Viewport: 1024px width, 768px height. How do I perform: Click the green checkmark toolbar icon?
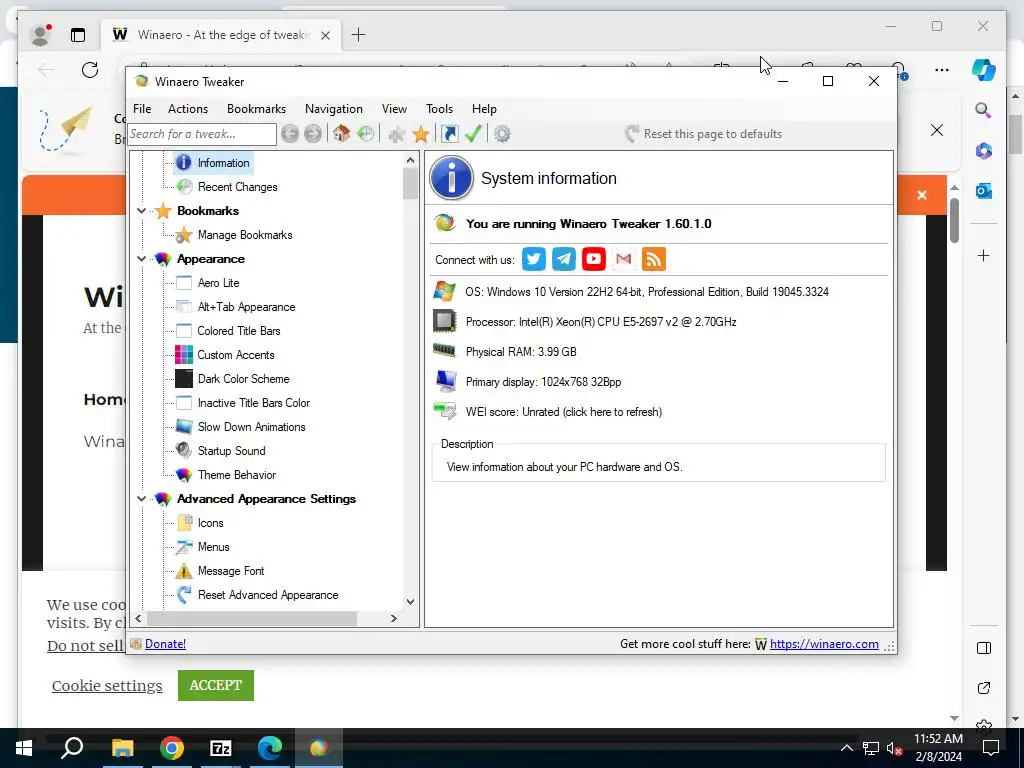click(x=473, y=134)
